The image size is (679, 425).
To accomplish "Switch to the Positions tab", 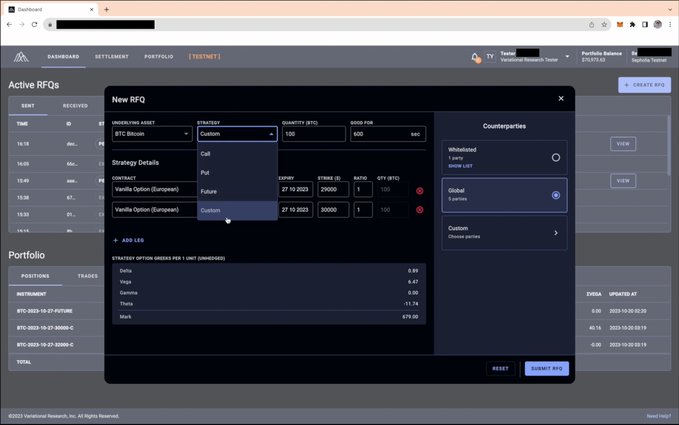I will (35, 276).
